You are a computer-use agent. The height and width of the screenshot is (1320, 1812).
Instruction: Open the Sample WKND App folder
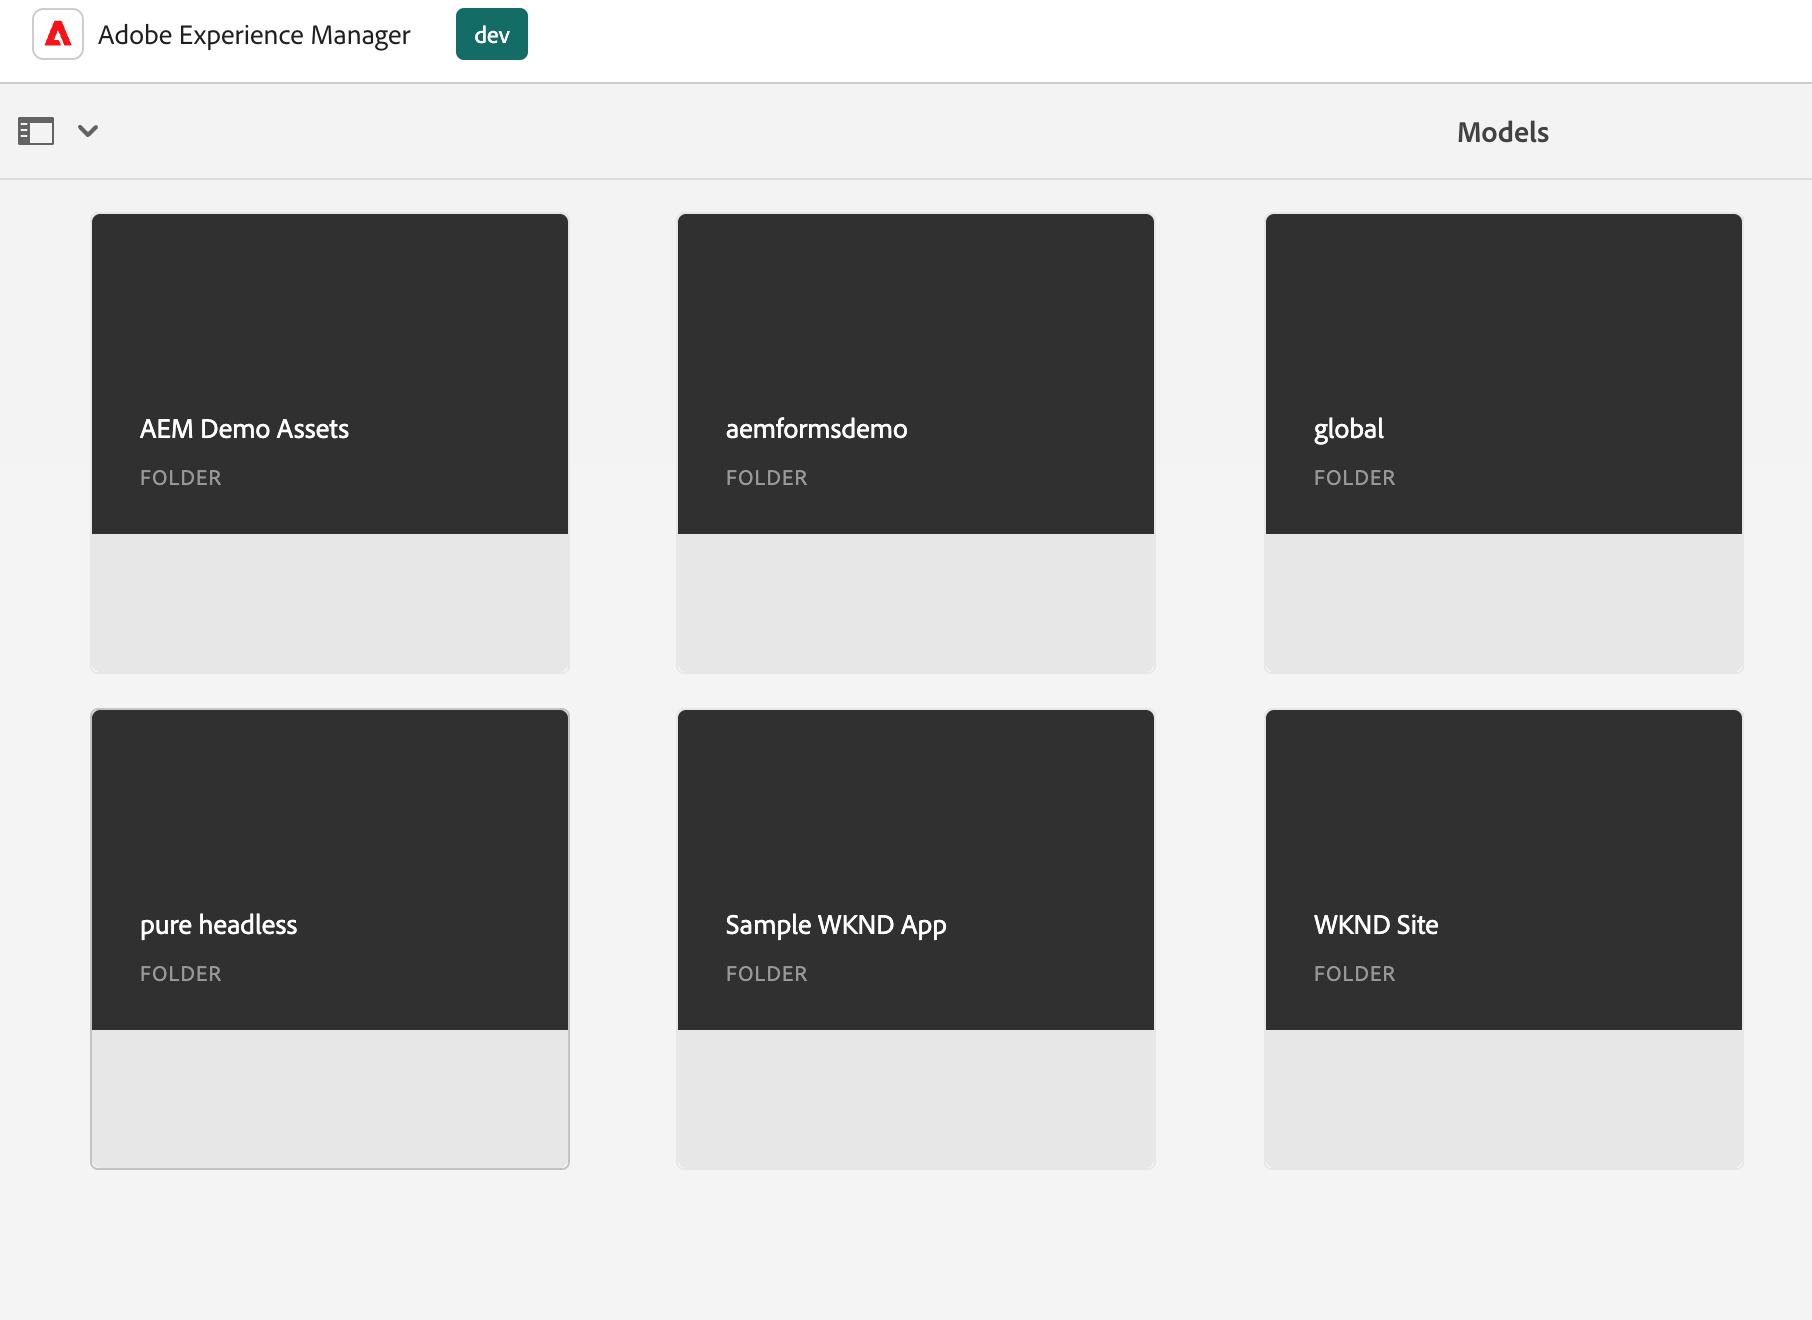[916, 939]
